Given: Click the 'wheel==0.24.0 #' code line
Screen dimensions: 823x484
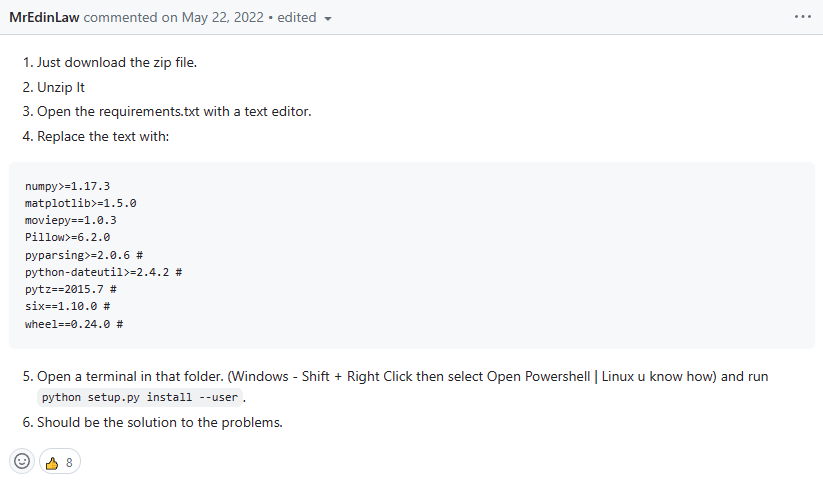Looking at the screenshot, I should pyautogui.click(x=73, y=324).
